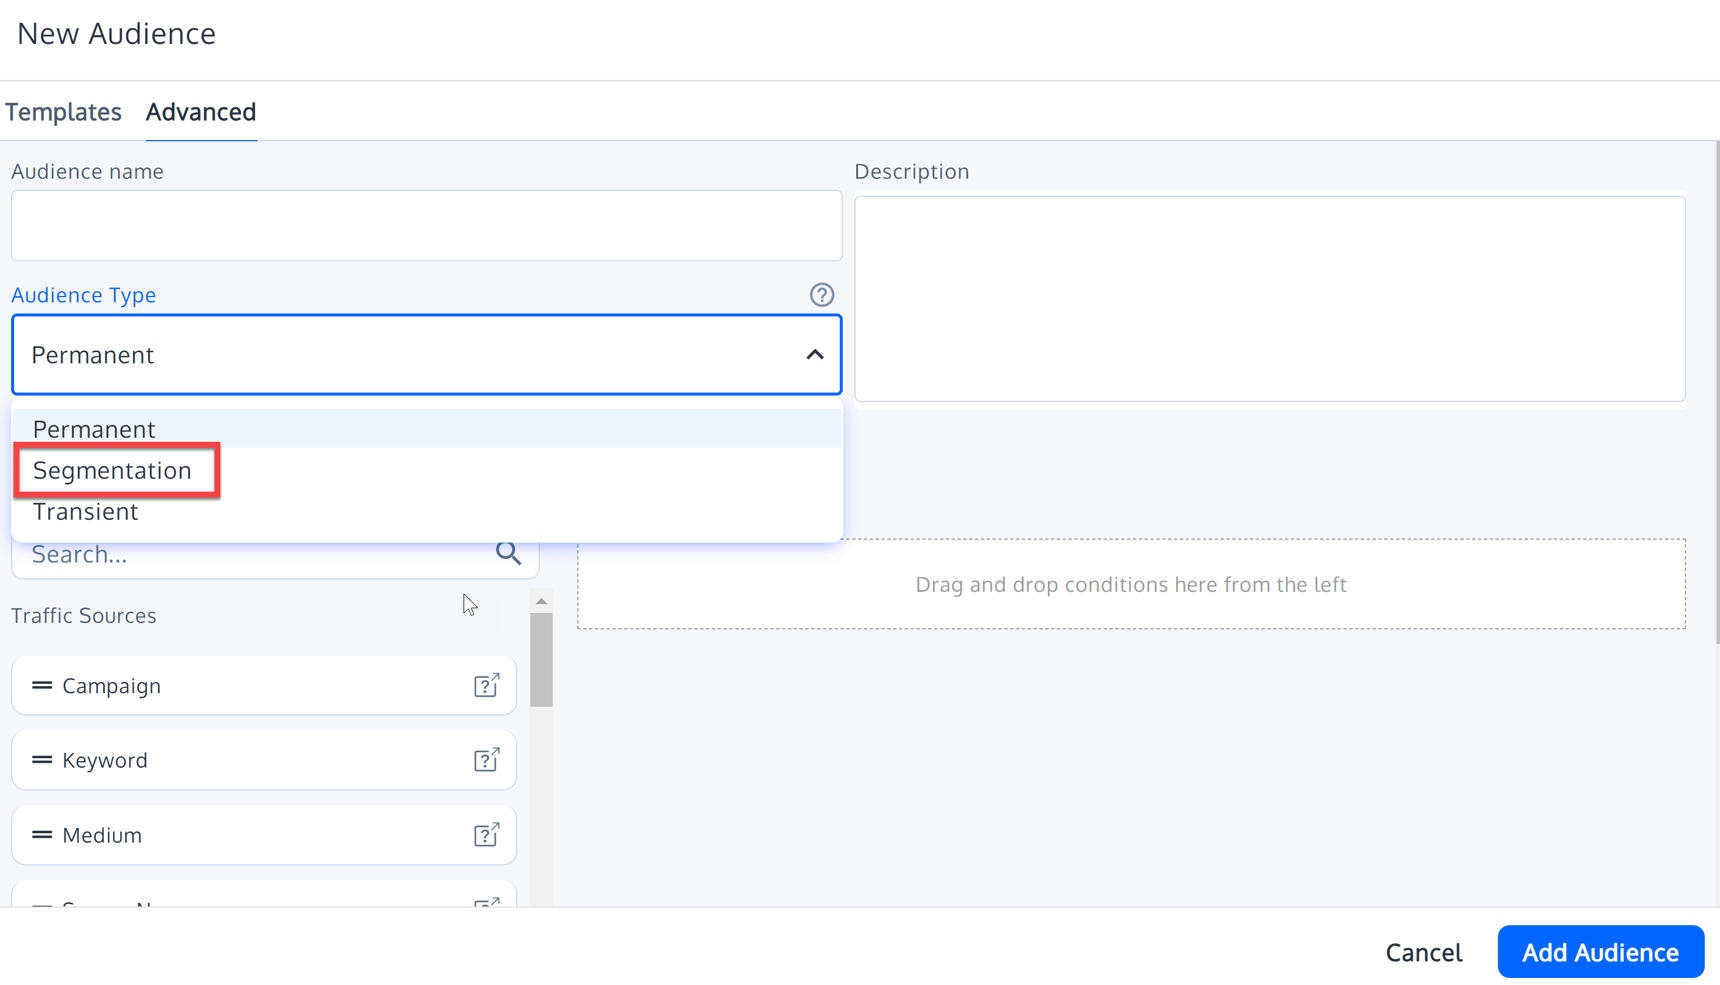
Task: Collapse the Audience Type dropdown via its chevron
Action: pyautogui.click(x=813, y=354)
